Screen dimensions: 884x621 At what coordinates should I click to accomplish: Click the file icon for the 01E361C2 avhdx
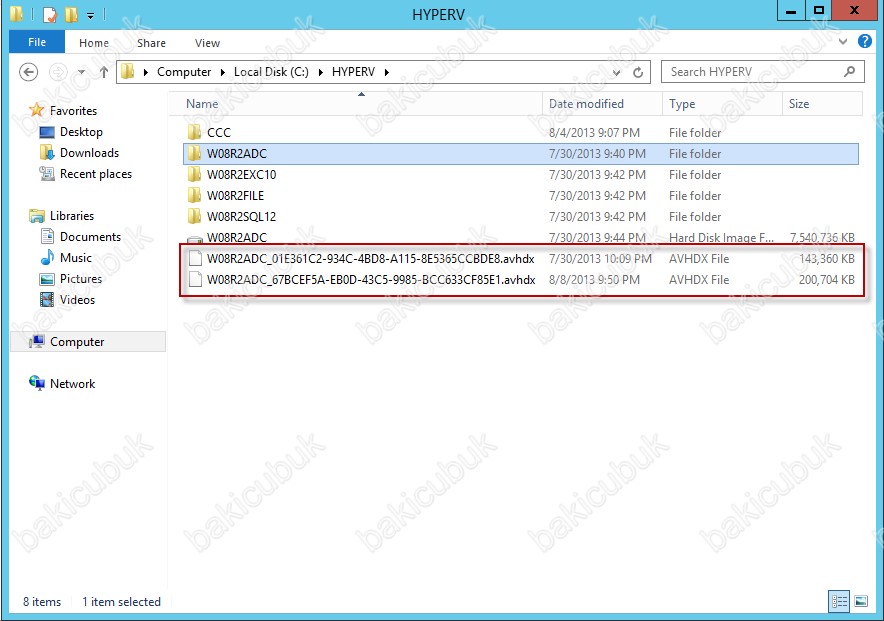(x=195, y=259)
